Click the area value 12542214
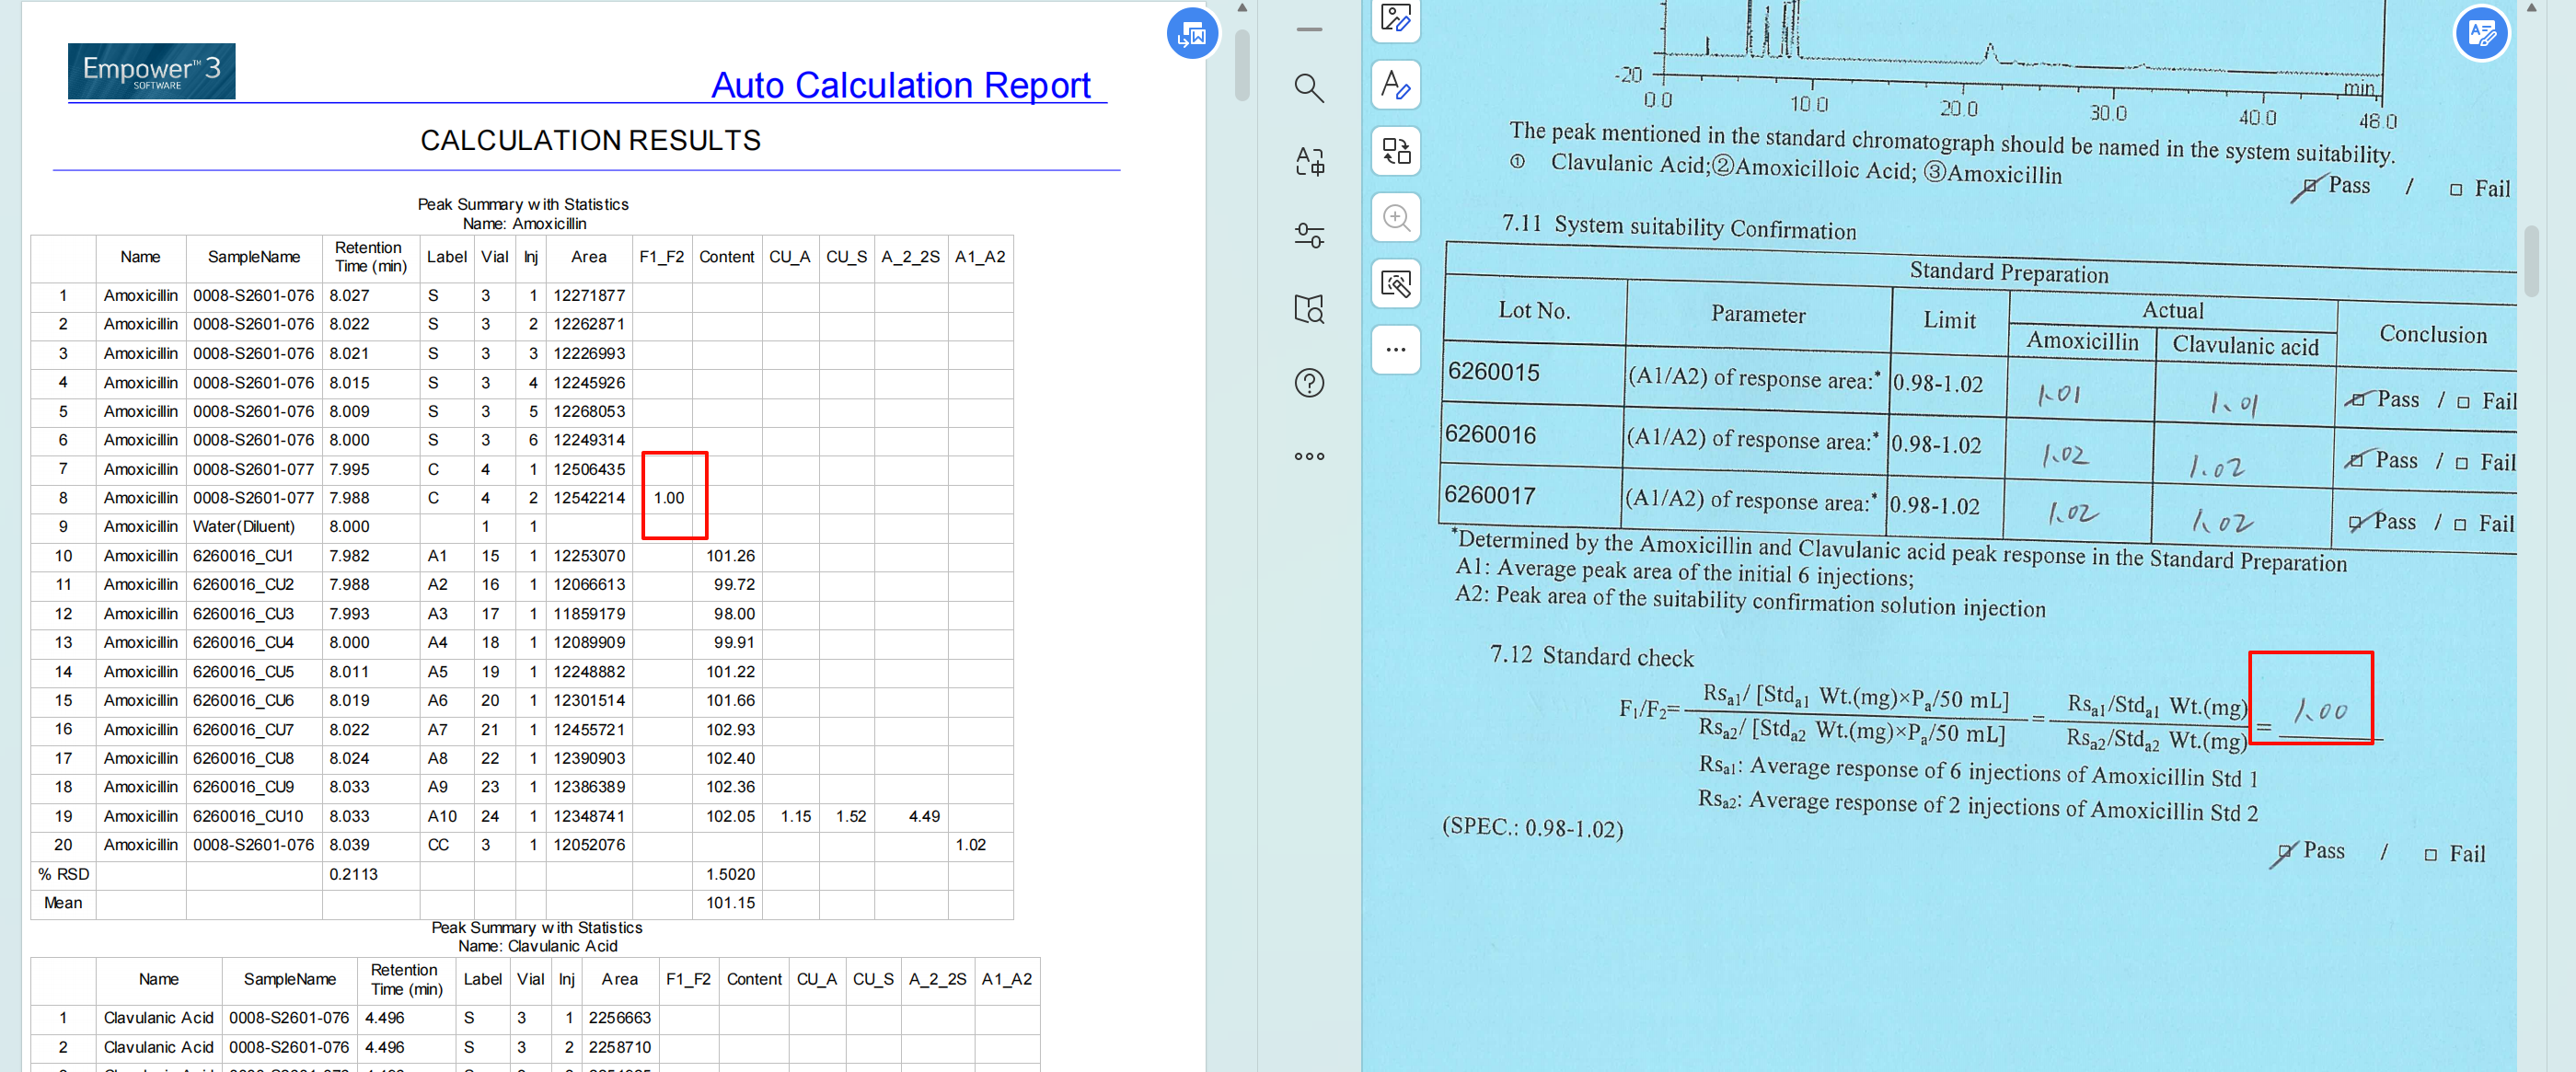Image resolution: width=2576 pixels, height=1072 pixels. point(589,498)
